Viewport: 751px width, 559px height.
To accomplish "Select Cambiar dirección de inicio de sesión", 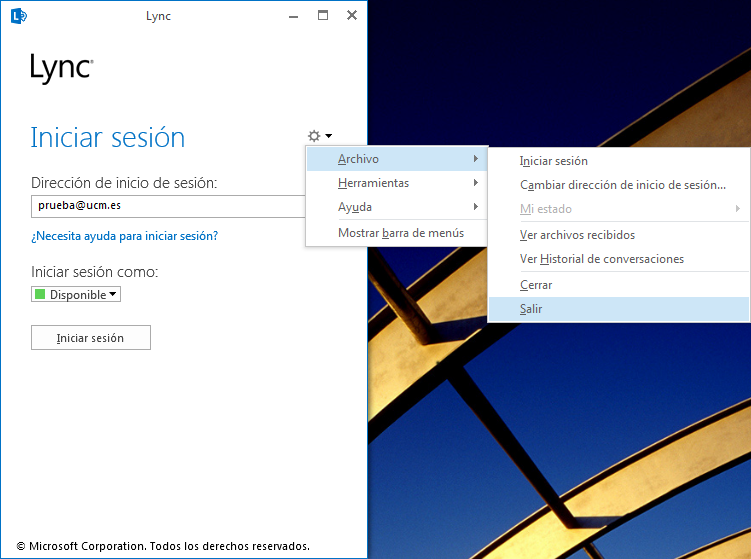I will click(x=619, y=185).
